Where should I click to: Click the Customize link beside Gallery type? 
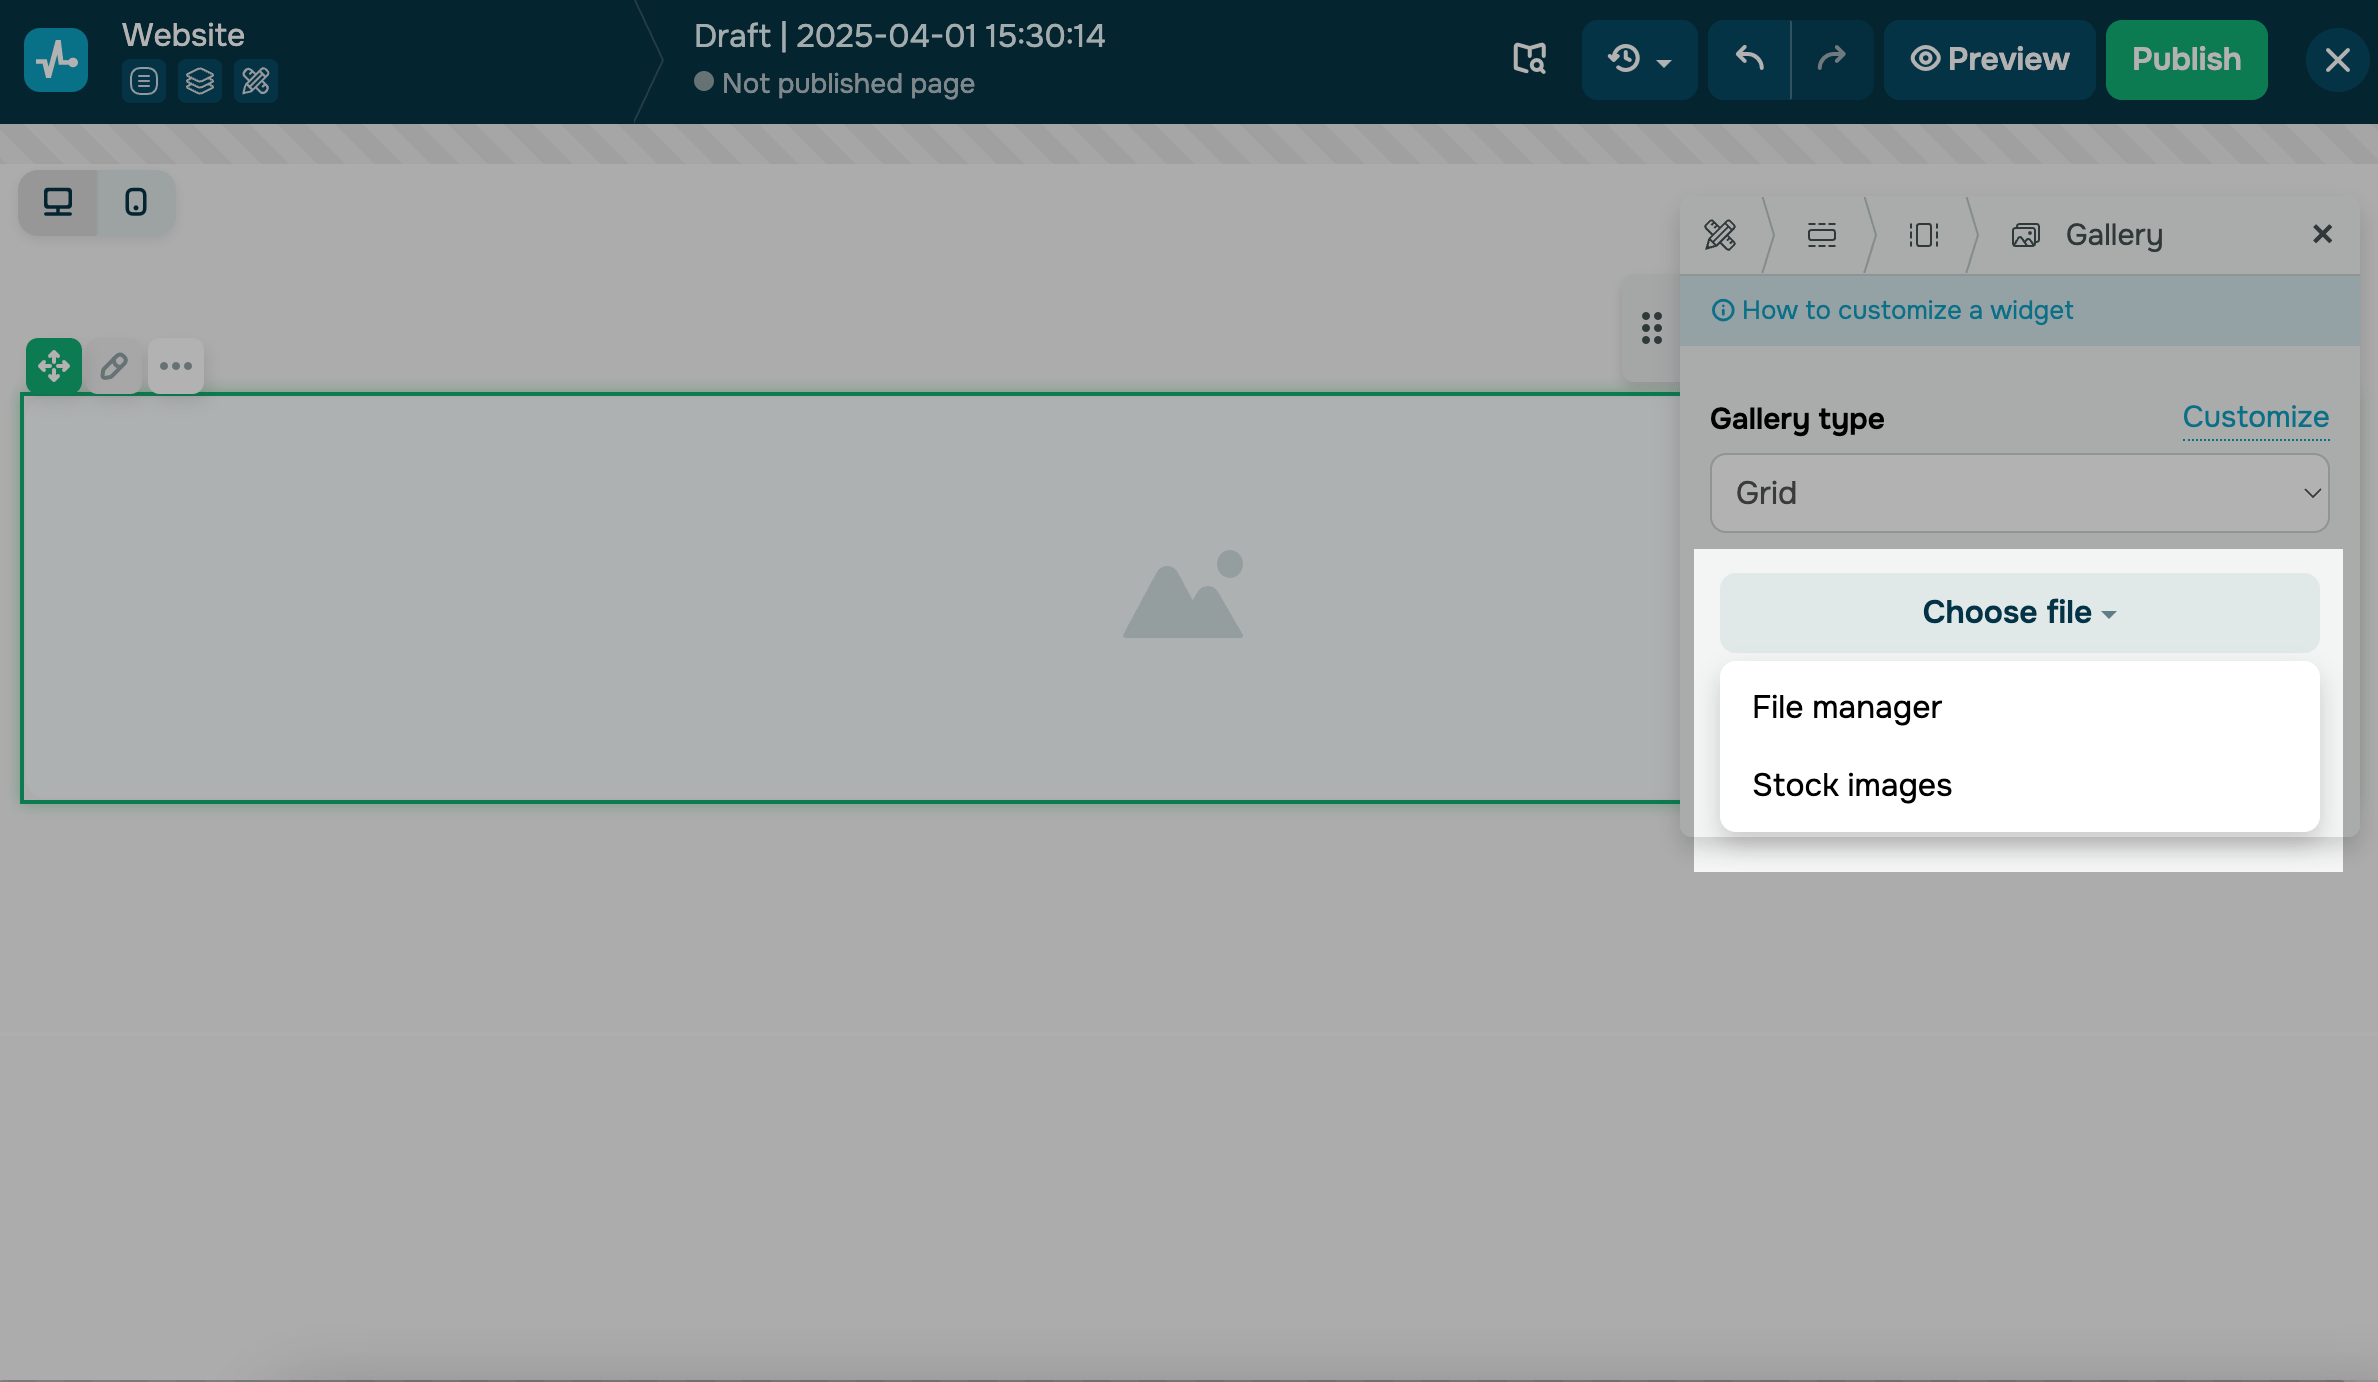[2255, 417]
